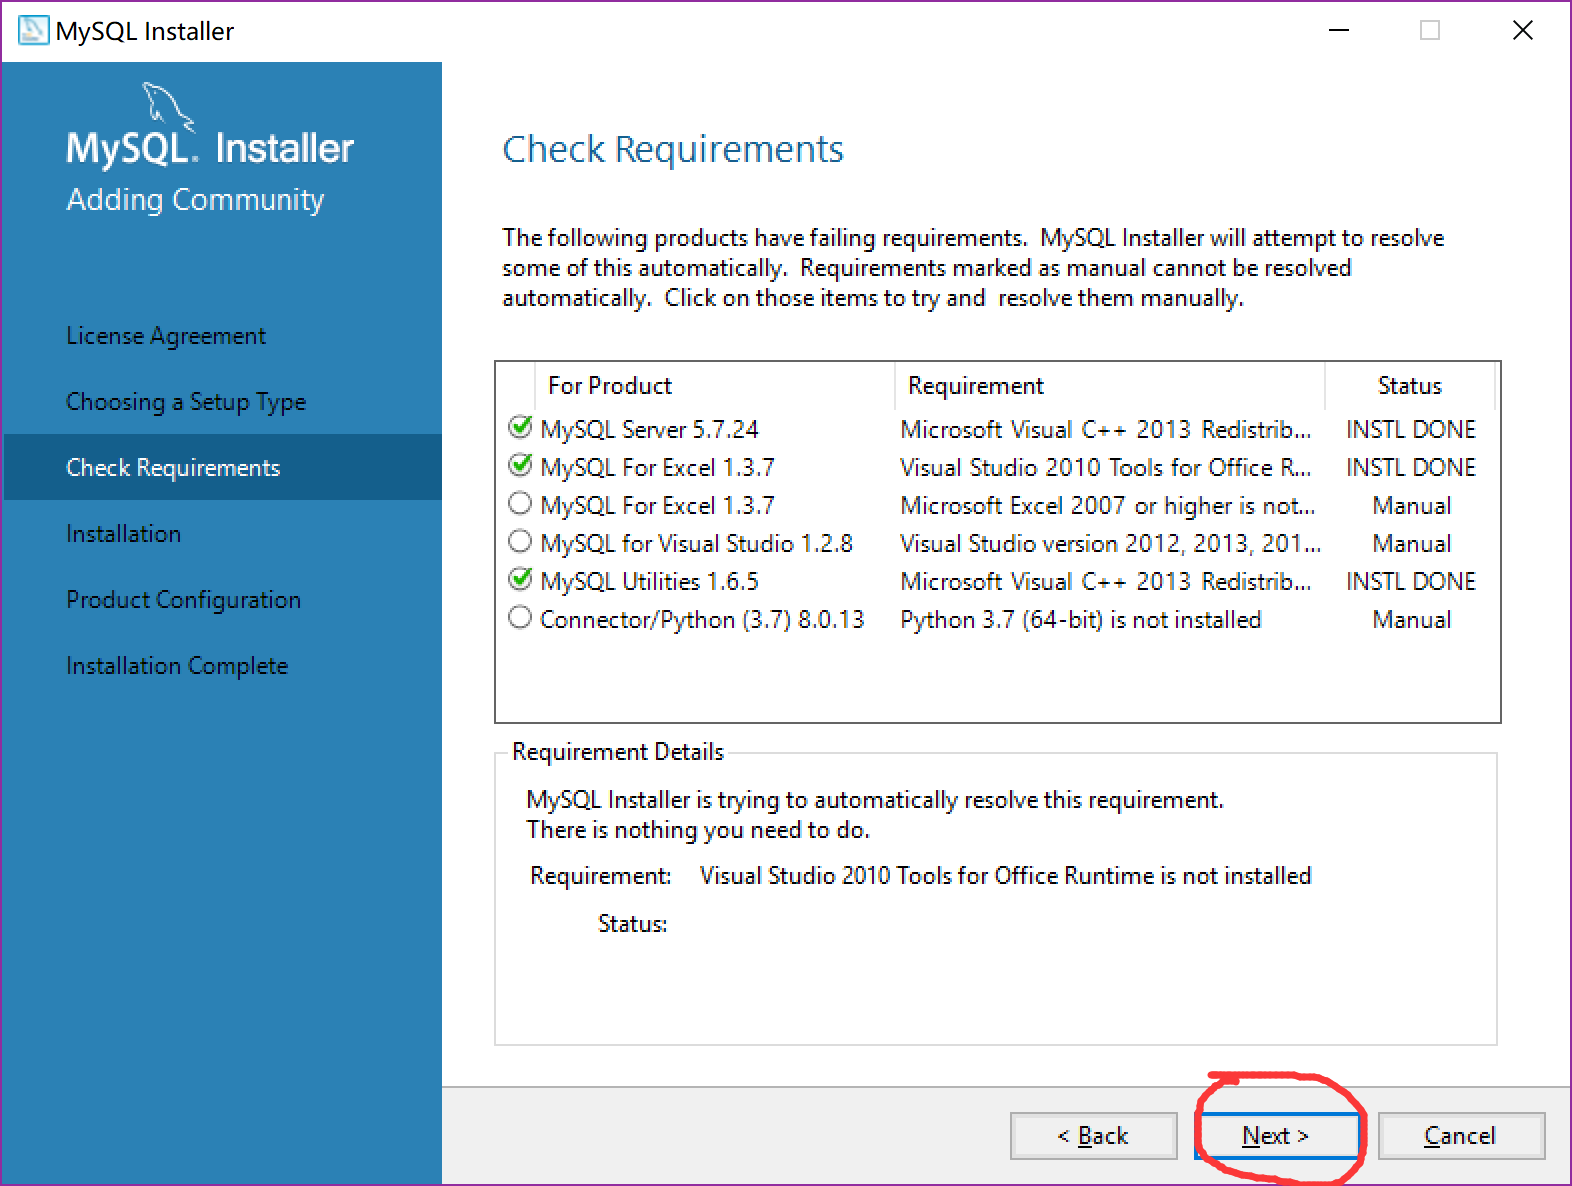Click the Requirement Details group label
Image resolution: width=1572 pixels, height=1186 pixels.
tap(618, 751)
